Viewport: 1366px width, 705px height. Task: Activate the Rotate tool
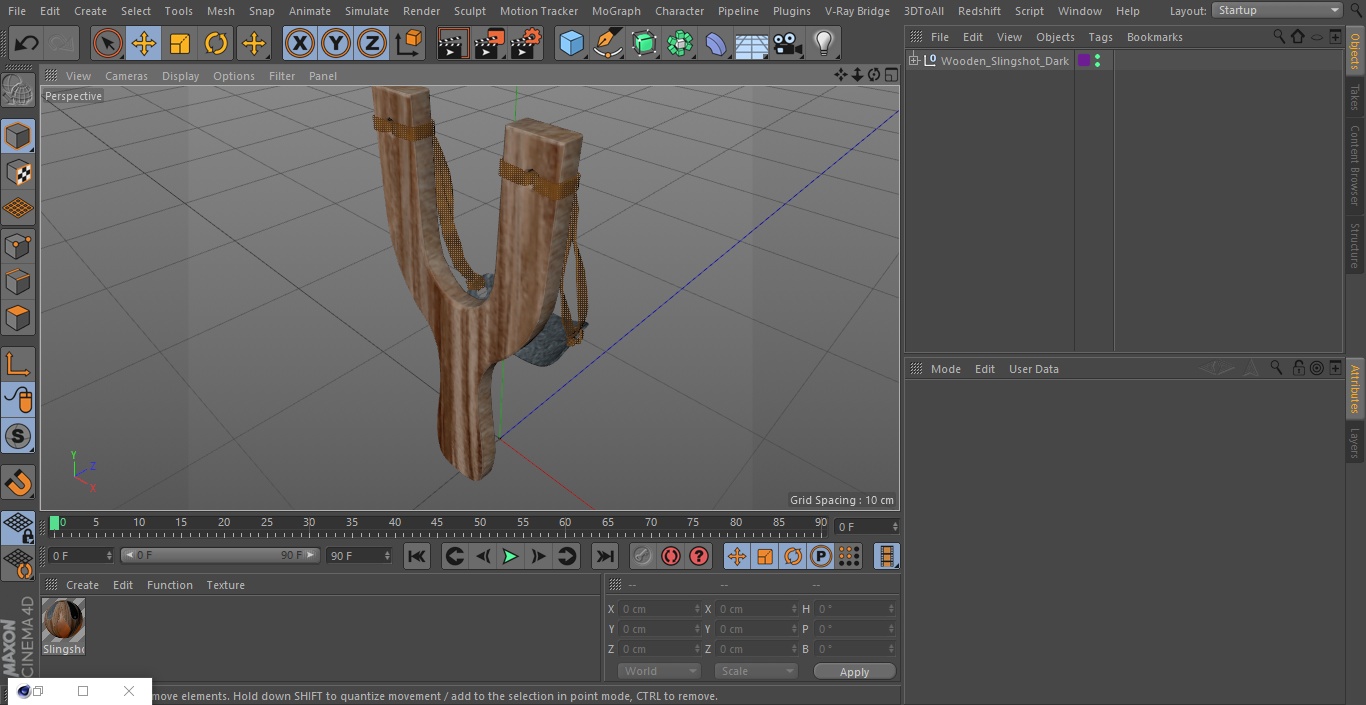click(x=216, y=43)
